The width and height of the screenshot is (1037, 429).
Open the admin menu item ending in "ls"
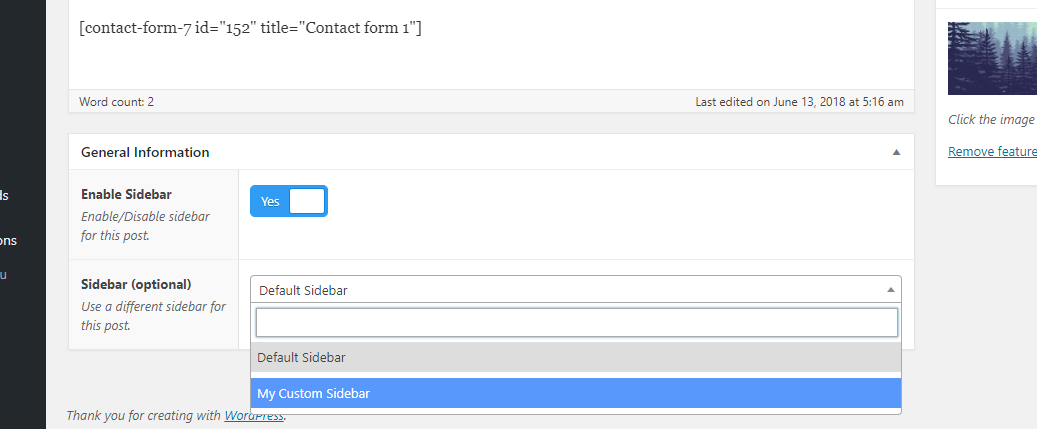(5, 195)
